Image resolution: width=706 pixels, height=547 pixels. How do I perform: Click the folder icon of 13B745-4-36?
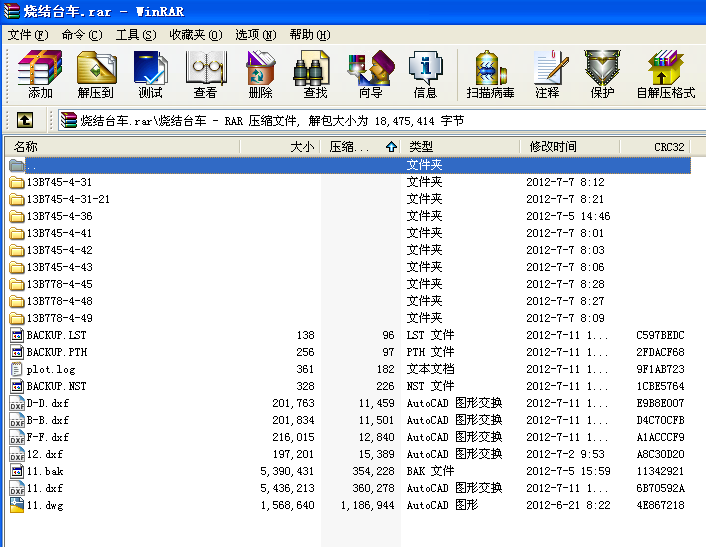point(17,217)
